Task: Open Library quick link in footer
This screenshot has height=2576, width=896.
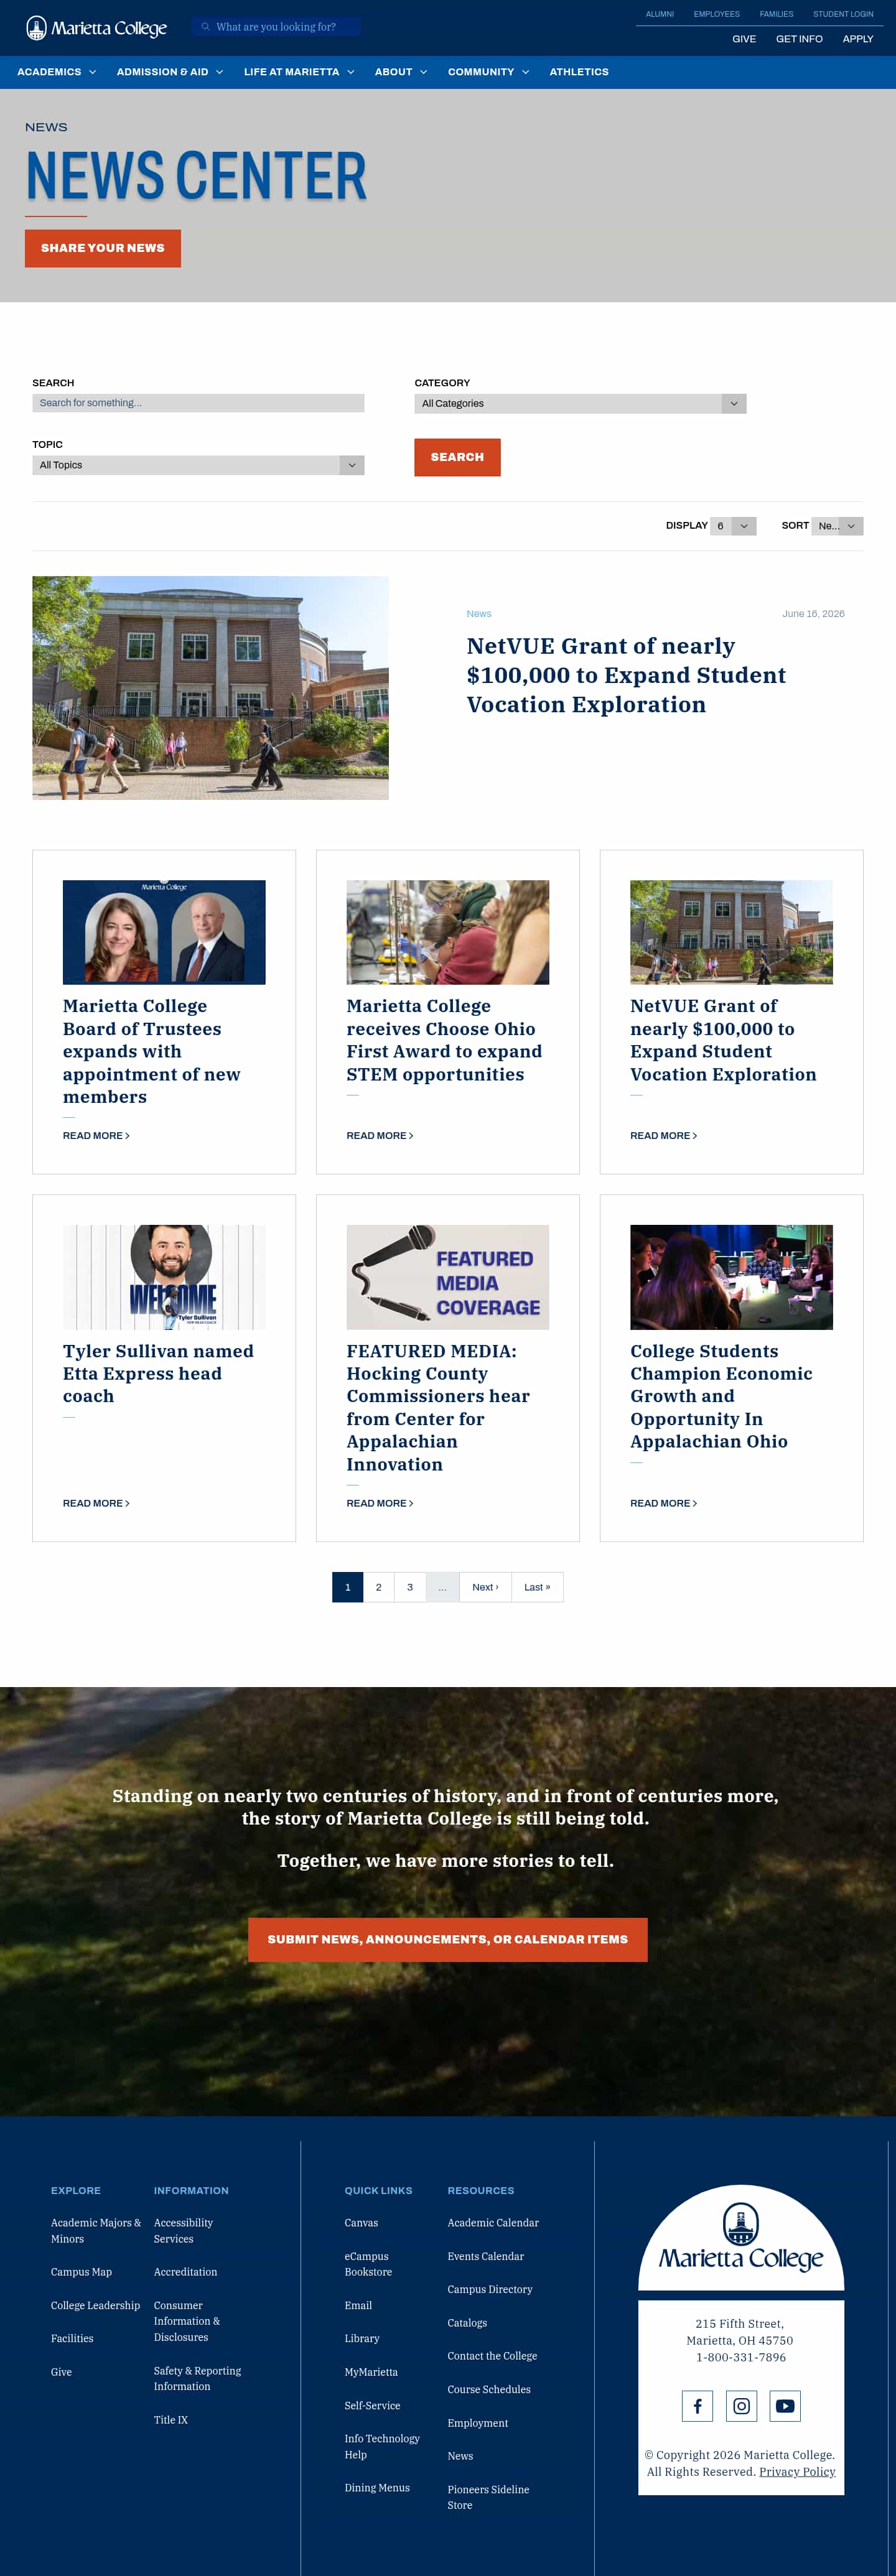Action: pos(362,2338)
